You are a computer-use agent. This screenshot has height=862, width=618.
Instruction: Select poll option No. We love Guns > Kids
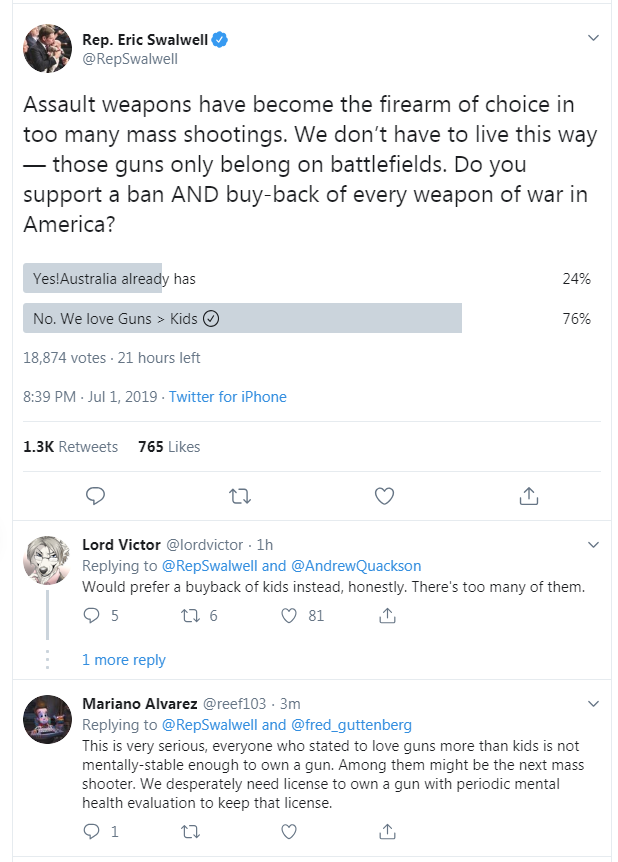pos(307,318)
